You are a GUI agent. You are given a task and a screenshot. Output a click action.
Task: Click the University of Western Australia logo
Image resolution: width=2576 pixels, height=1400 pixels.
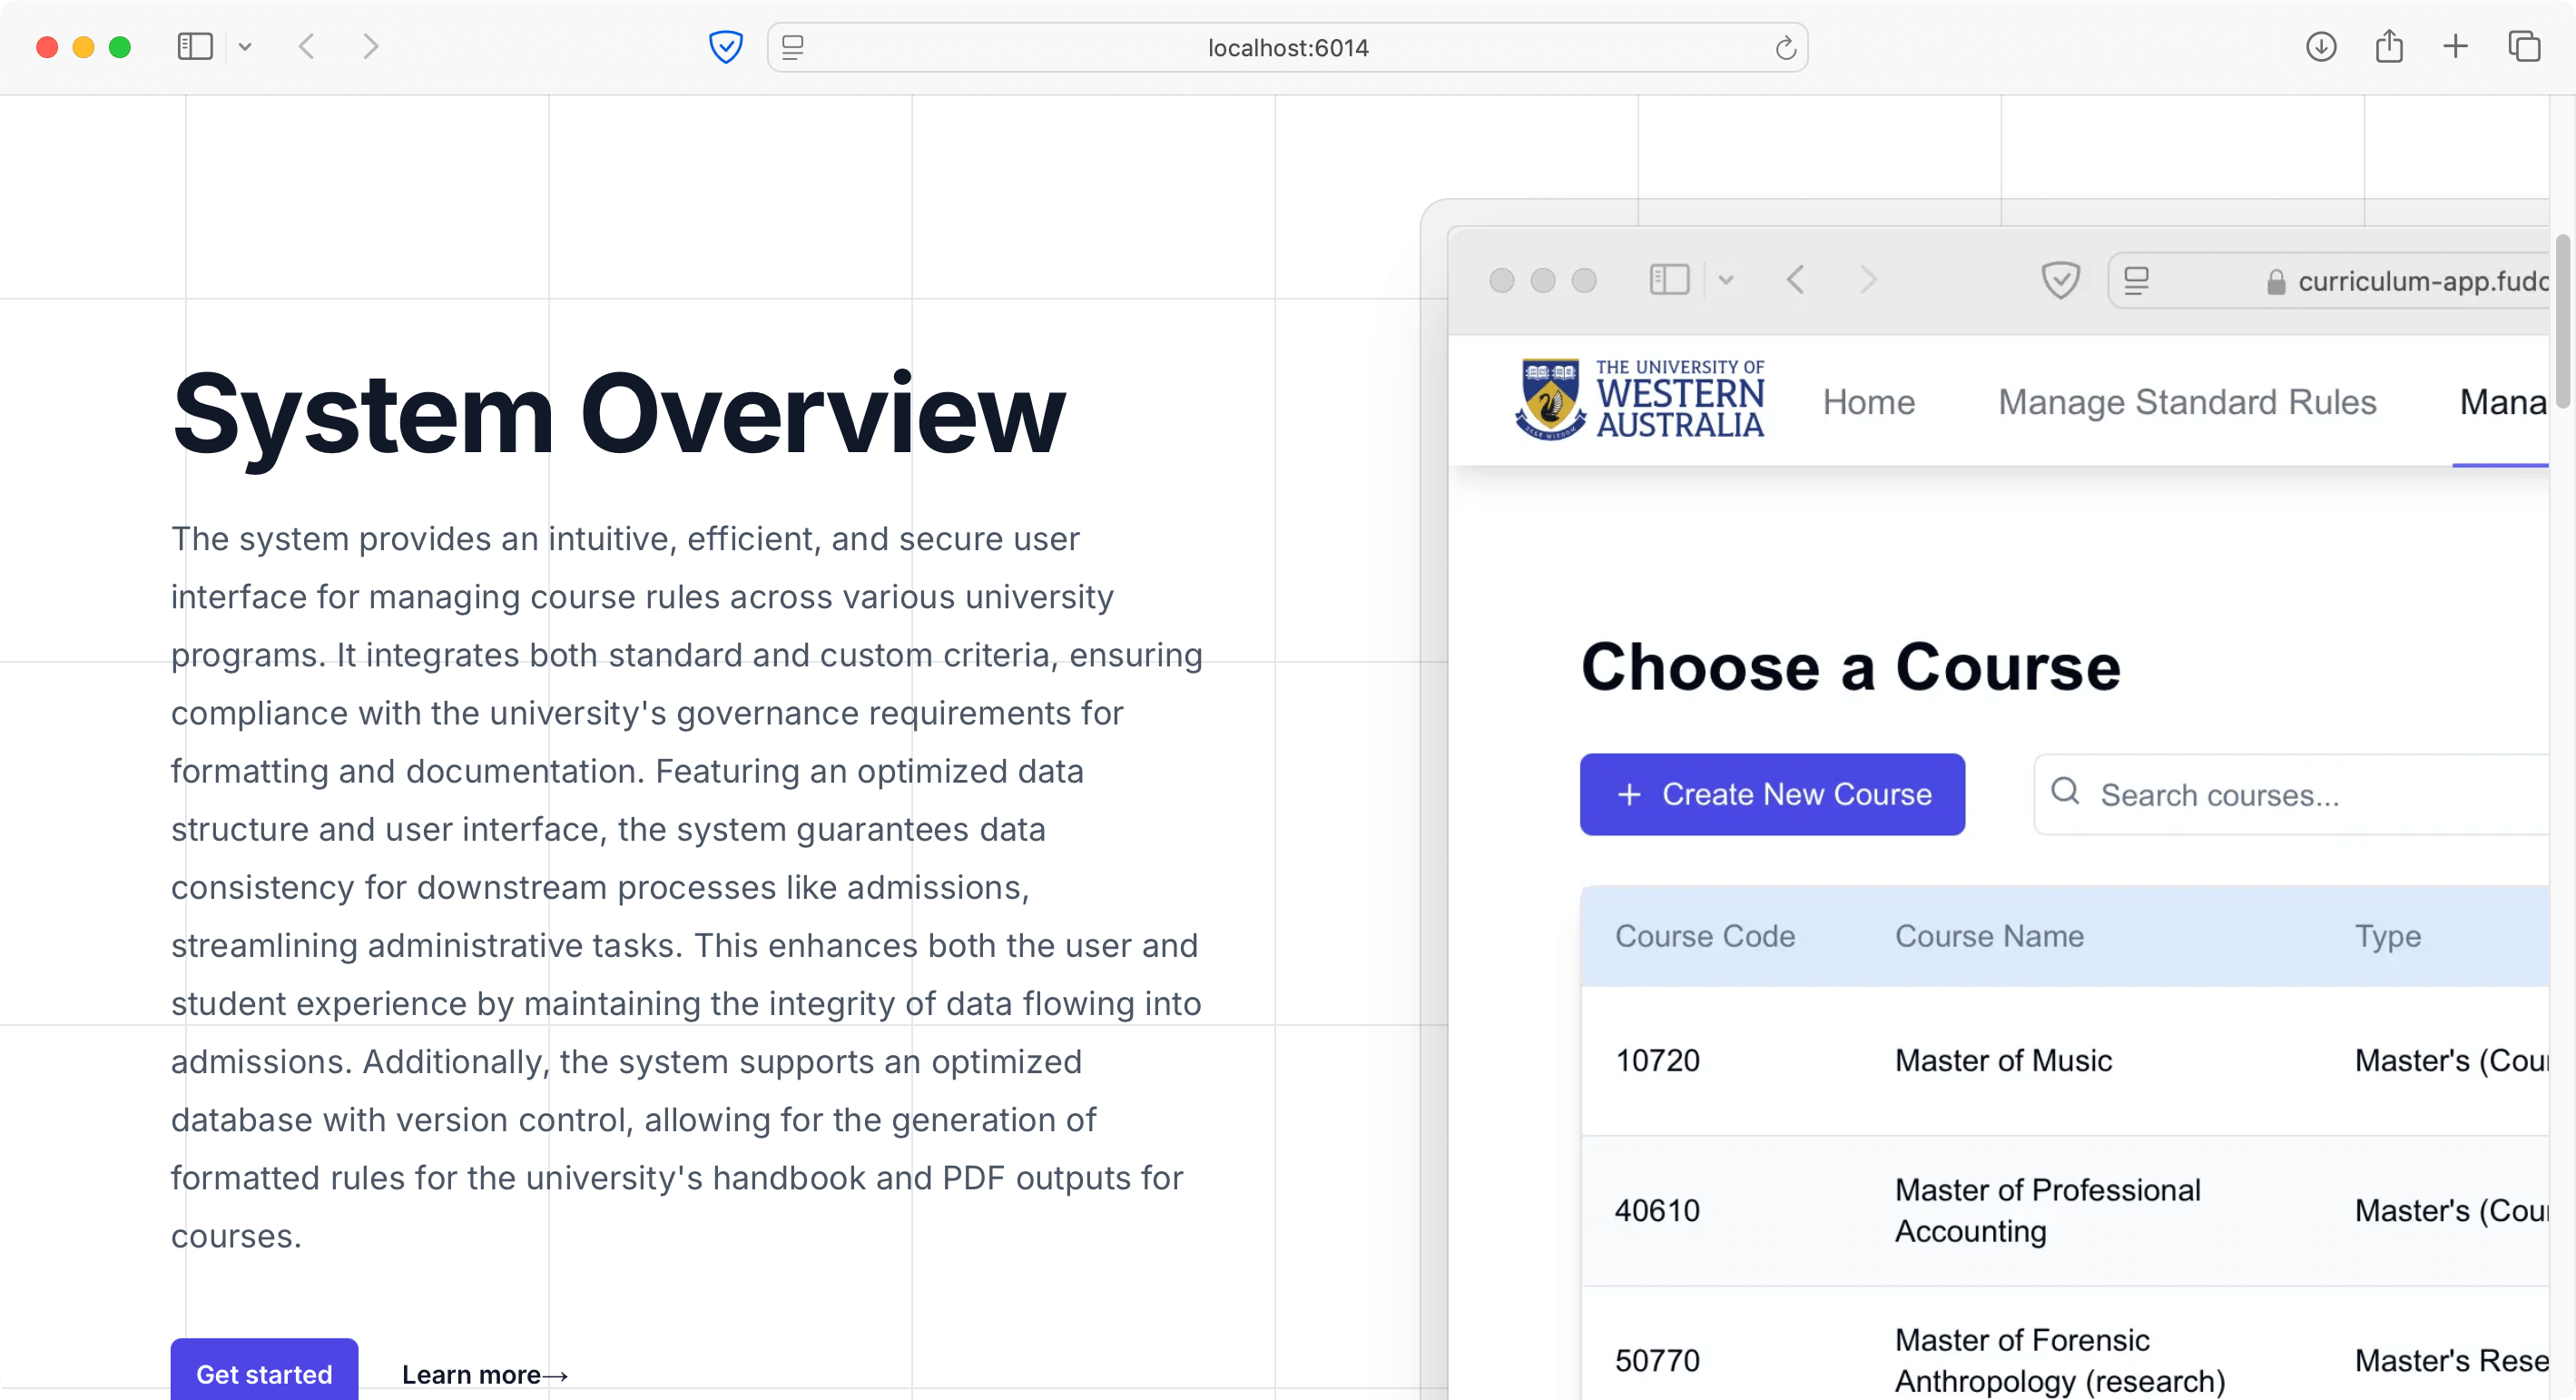coord(1640,400)
